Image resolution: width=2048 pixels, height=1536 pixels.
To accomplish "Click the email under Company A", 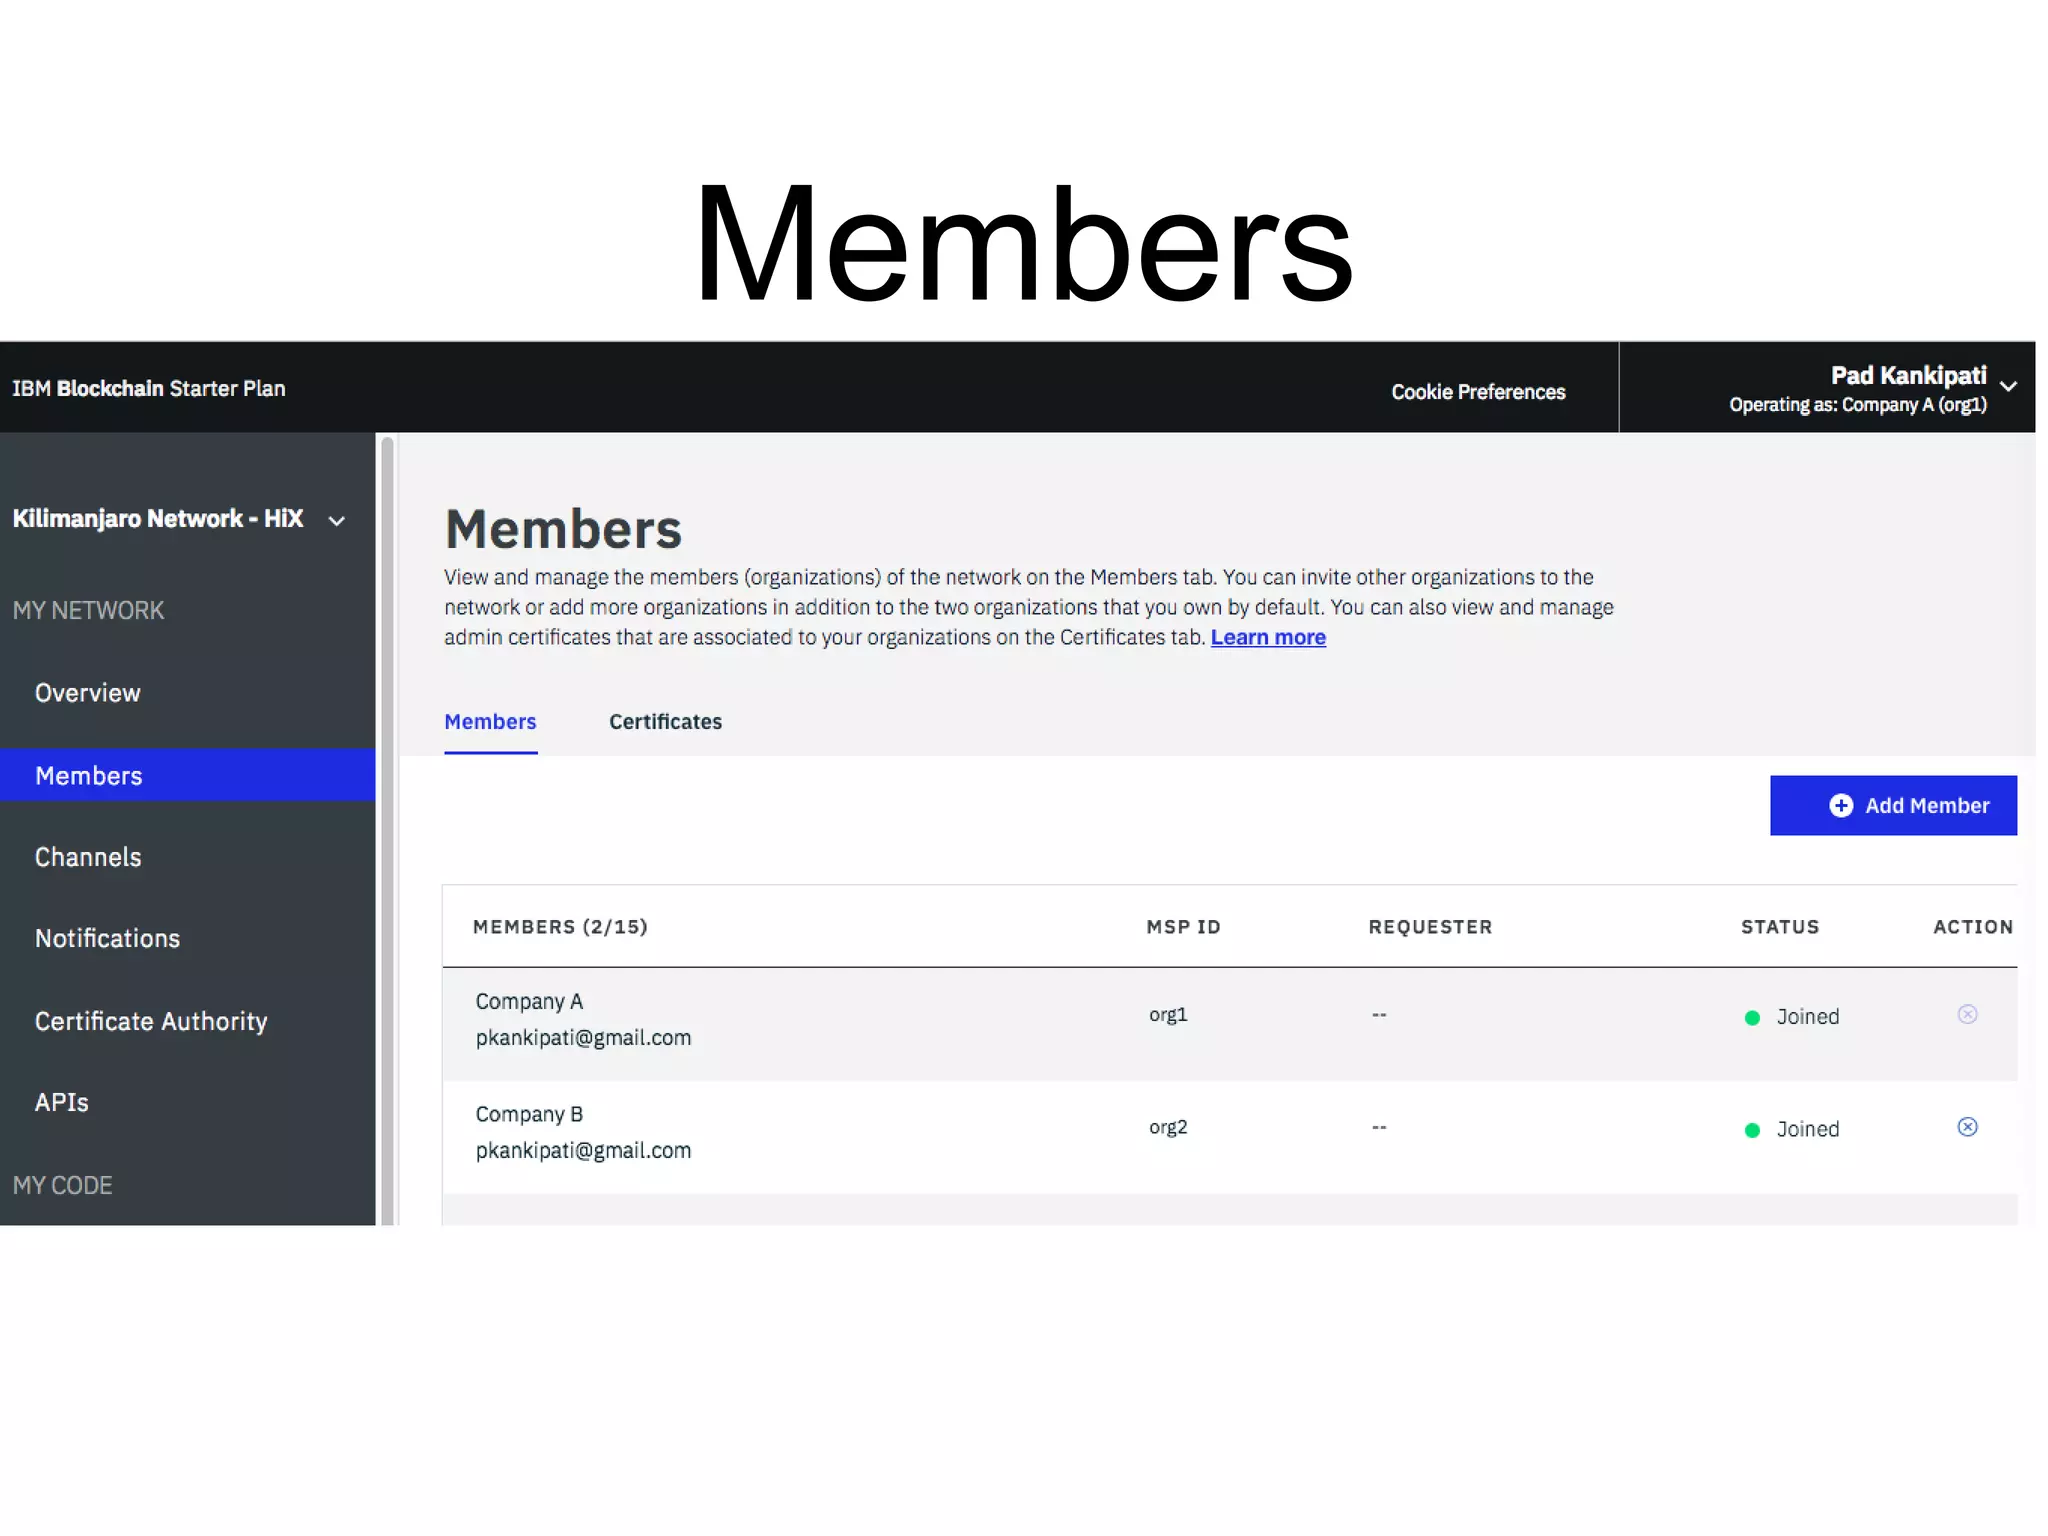I will click(583, 1038).
